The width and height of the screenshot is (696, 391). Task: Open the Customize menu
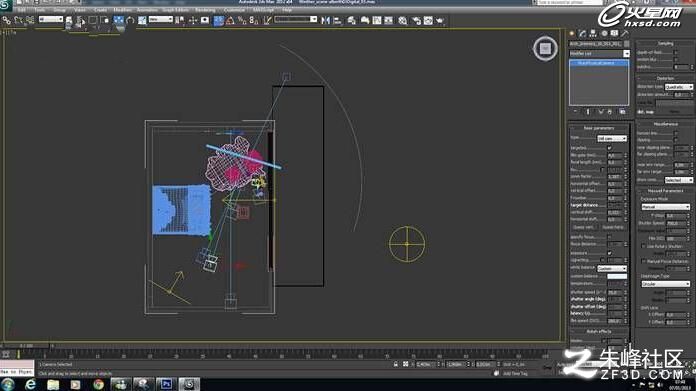pyautogui.click(x=234, y=9)
